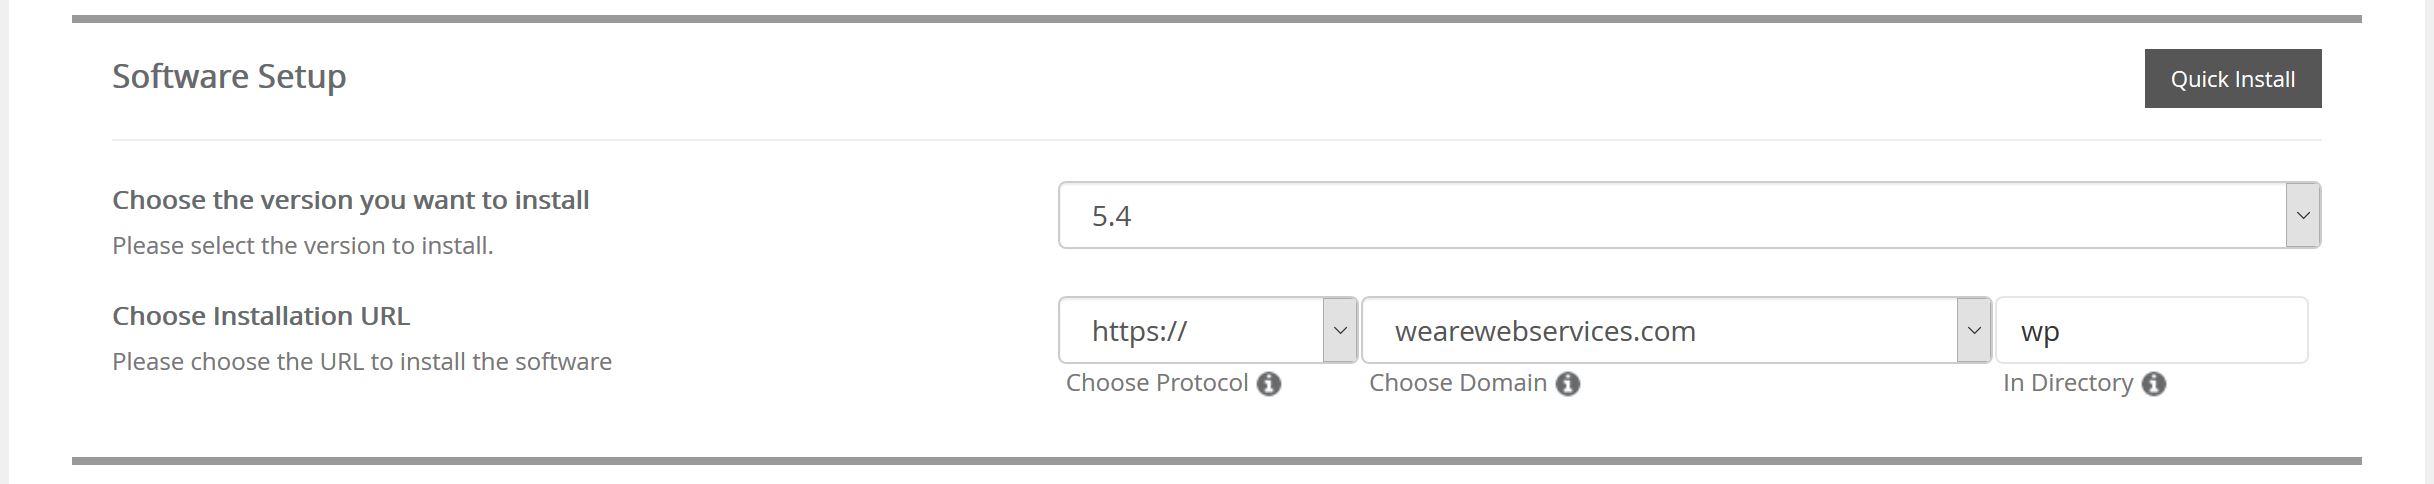Click the 'Choose the version you want to install' label
2434x484 pixels.
coord(351,200)
